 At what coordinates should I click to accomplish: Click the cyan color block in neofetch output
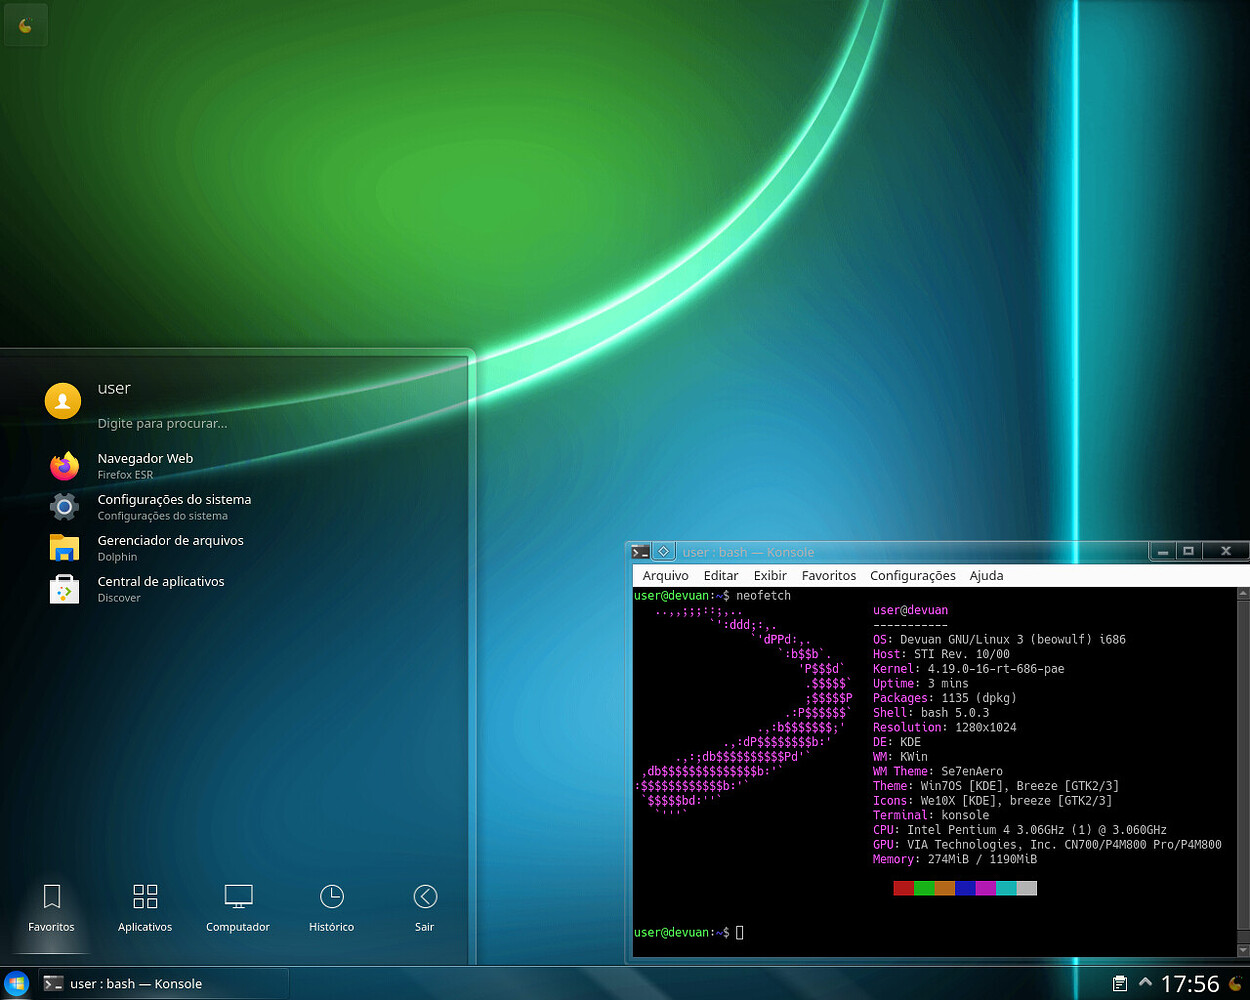[1006, 888]
